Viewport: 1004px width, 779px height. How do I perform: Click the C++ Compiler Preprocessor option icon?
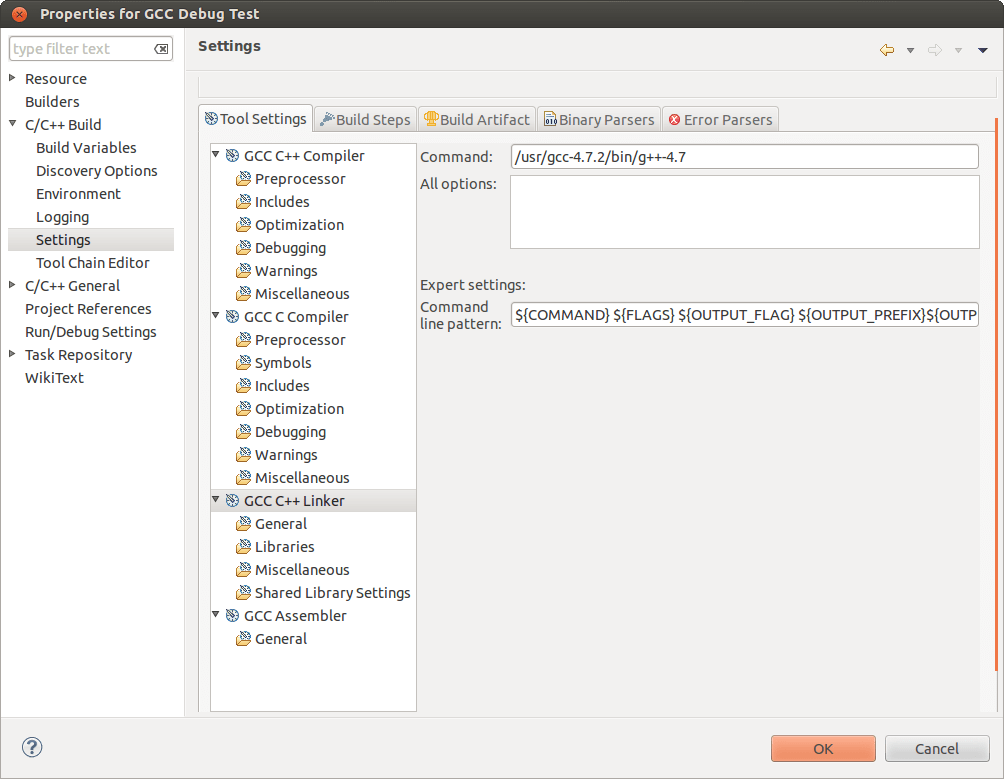coord(243,179)
